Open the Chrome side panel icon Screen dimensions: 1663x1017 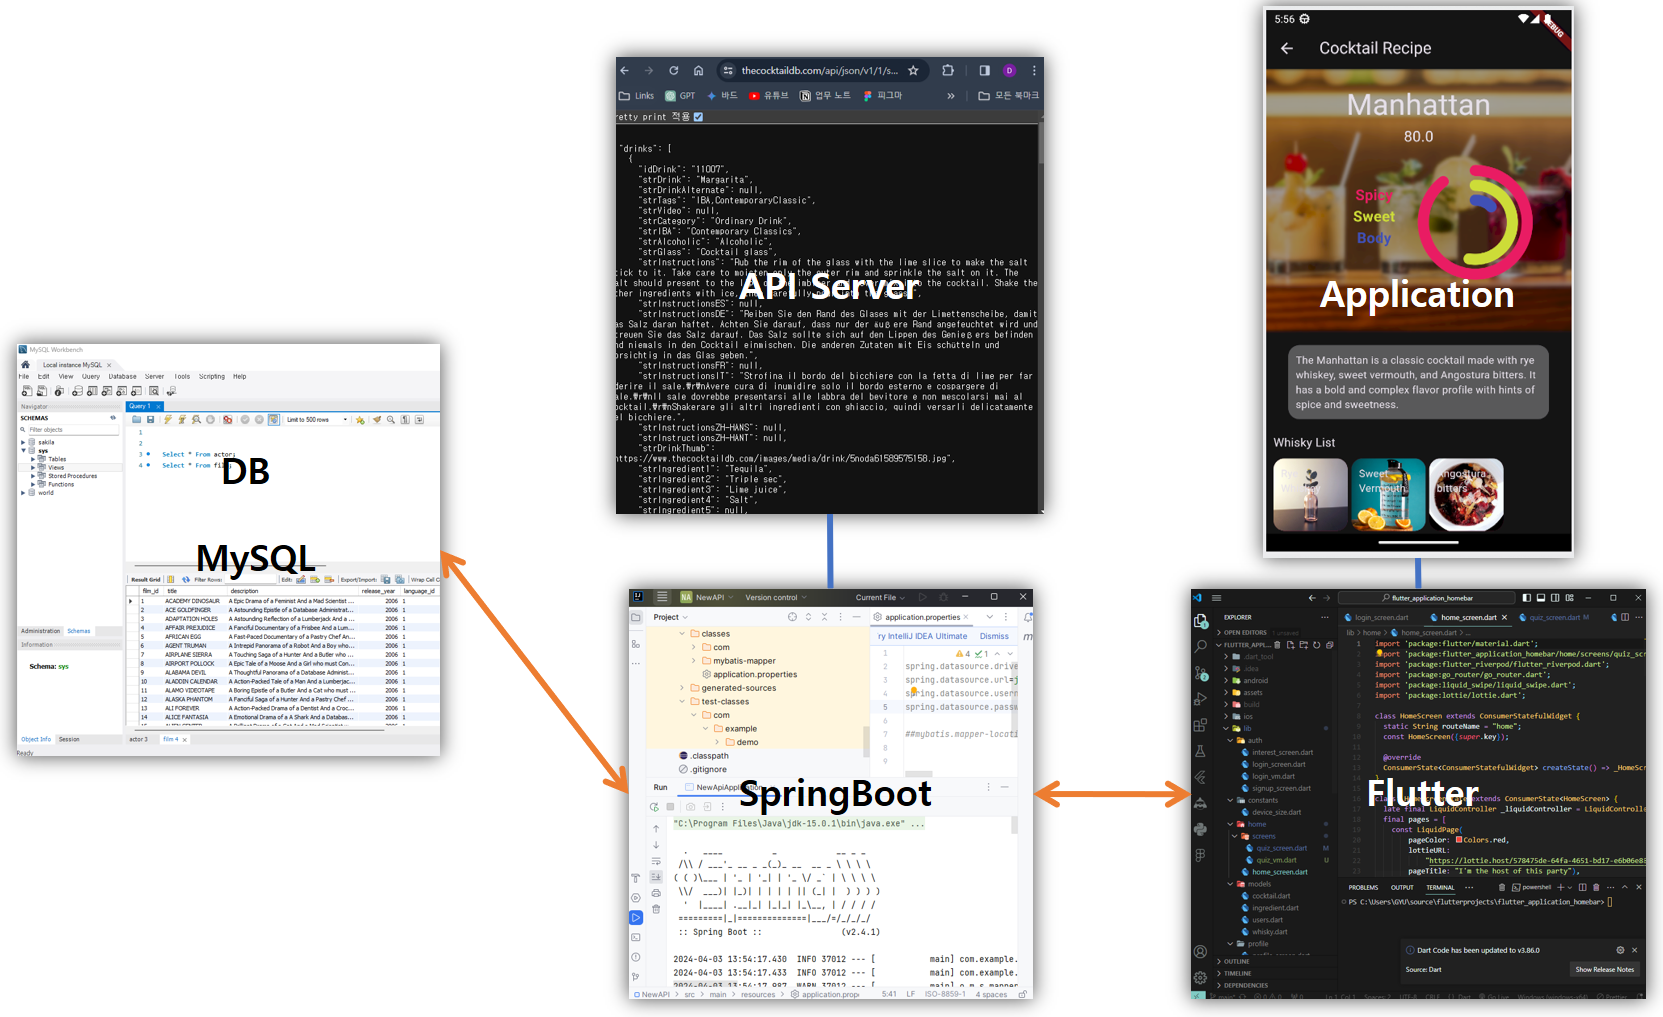(x=984, y=71)
